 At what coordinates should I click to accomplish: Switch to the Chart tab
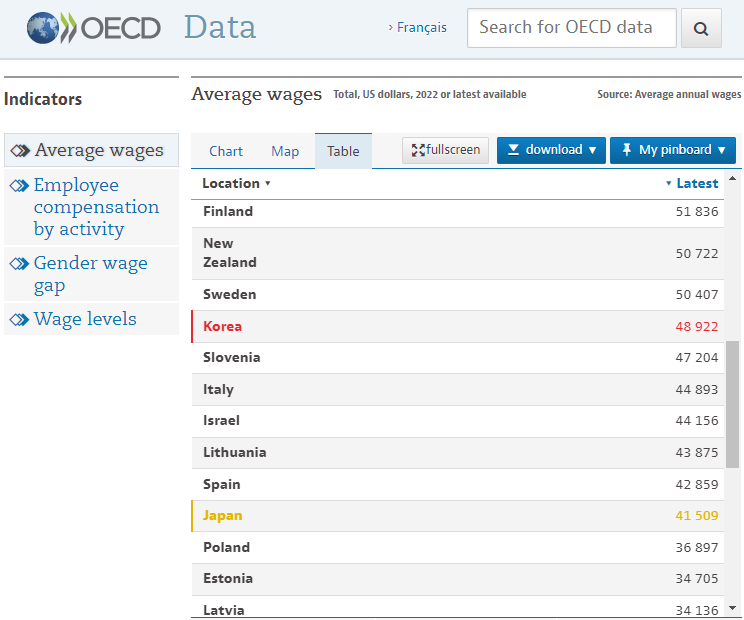226,151
